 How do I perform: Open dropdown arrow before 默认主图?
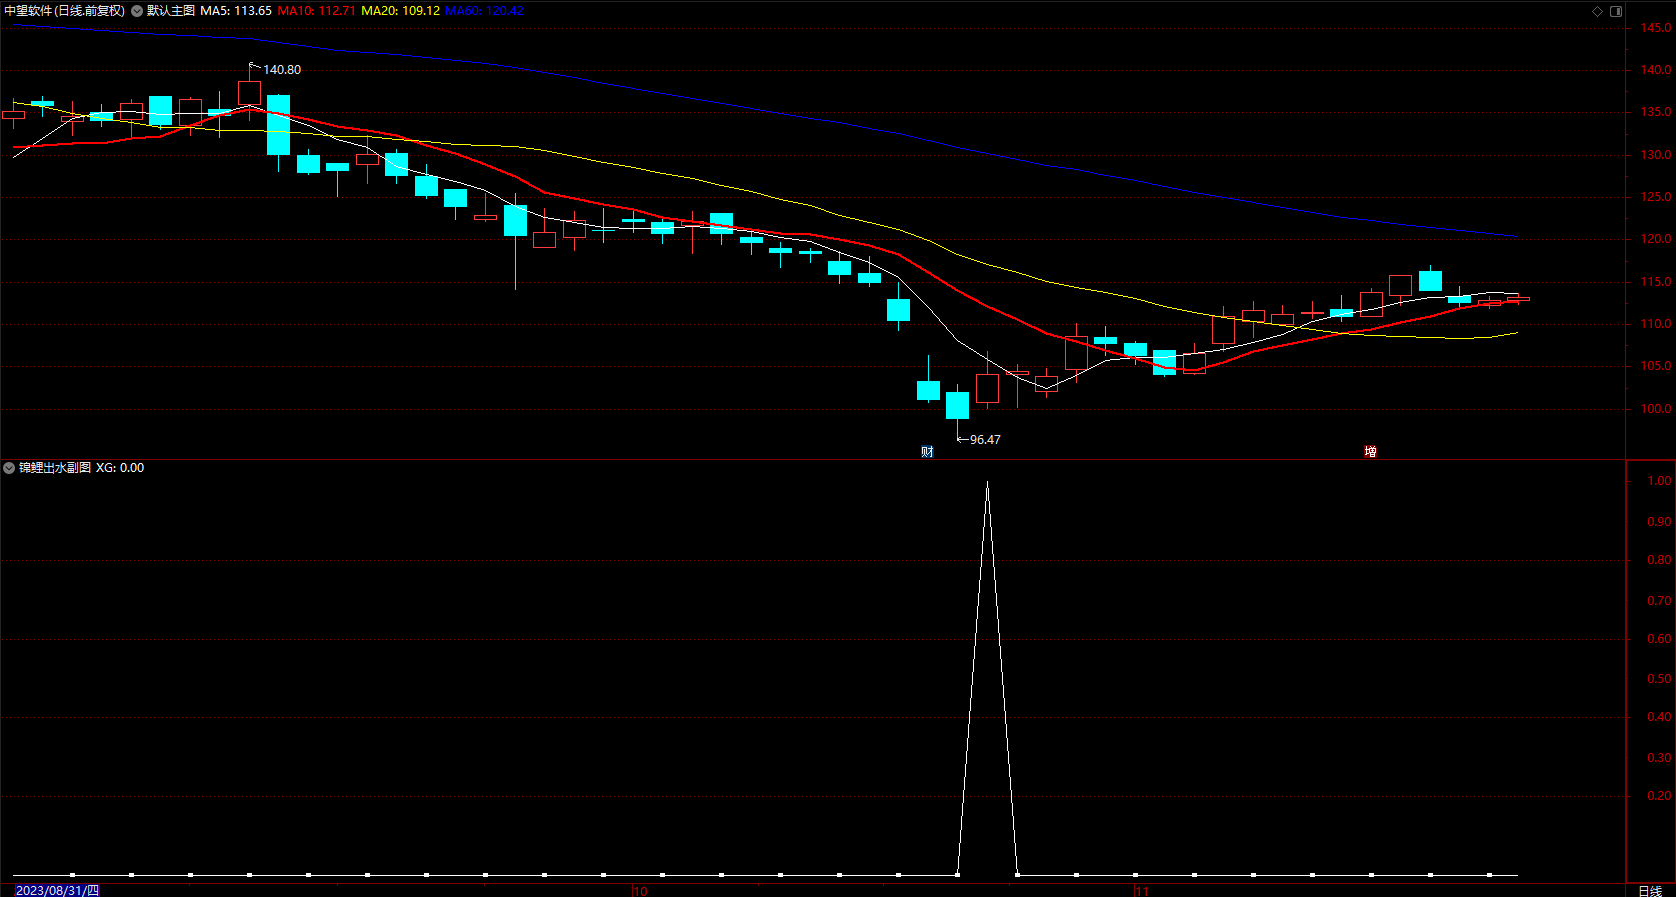137,11
